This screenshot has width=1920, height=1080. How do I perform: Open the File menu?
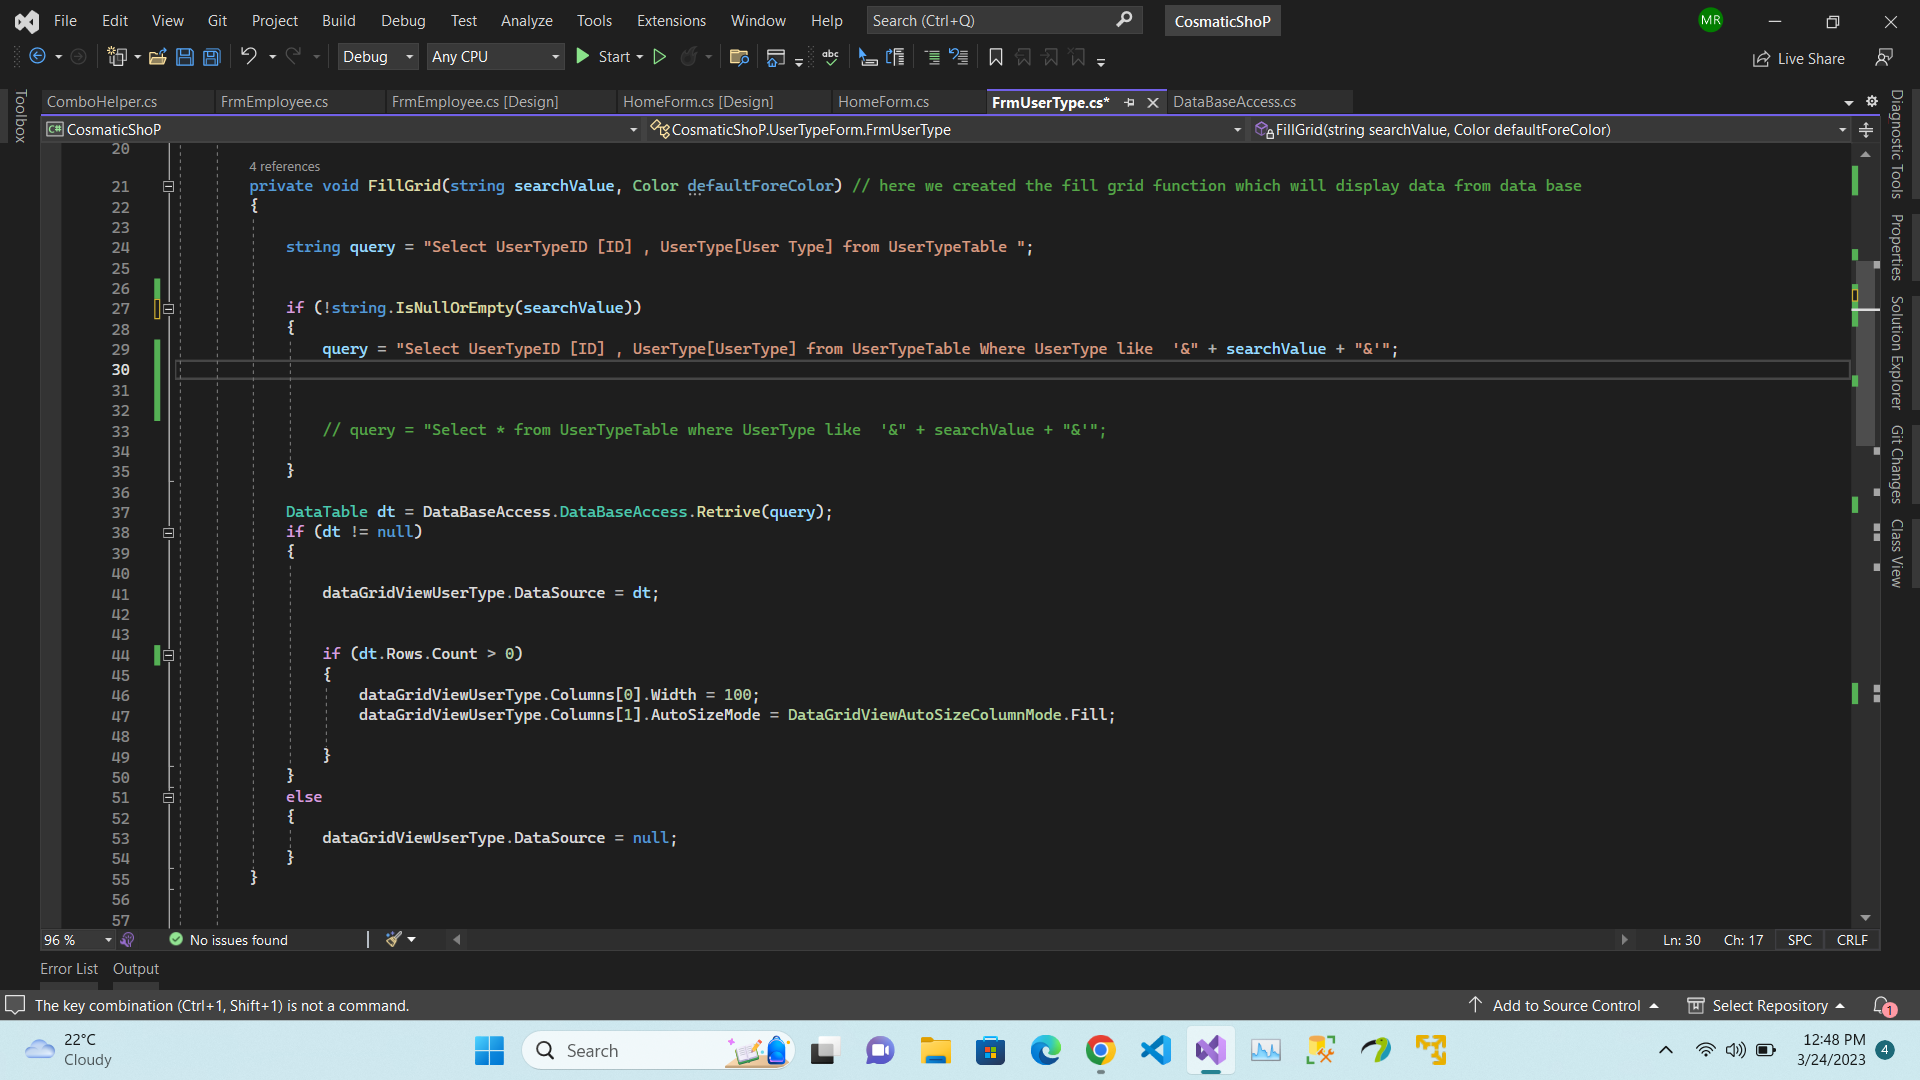point(65,20)
